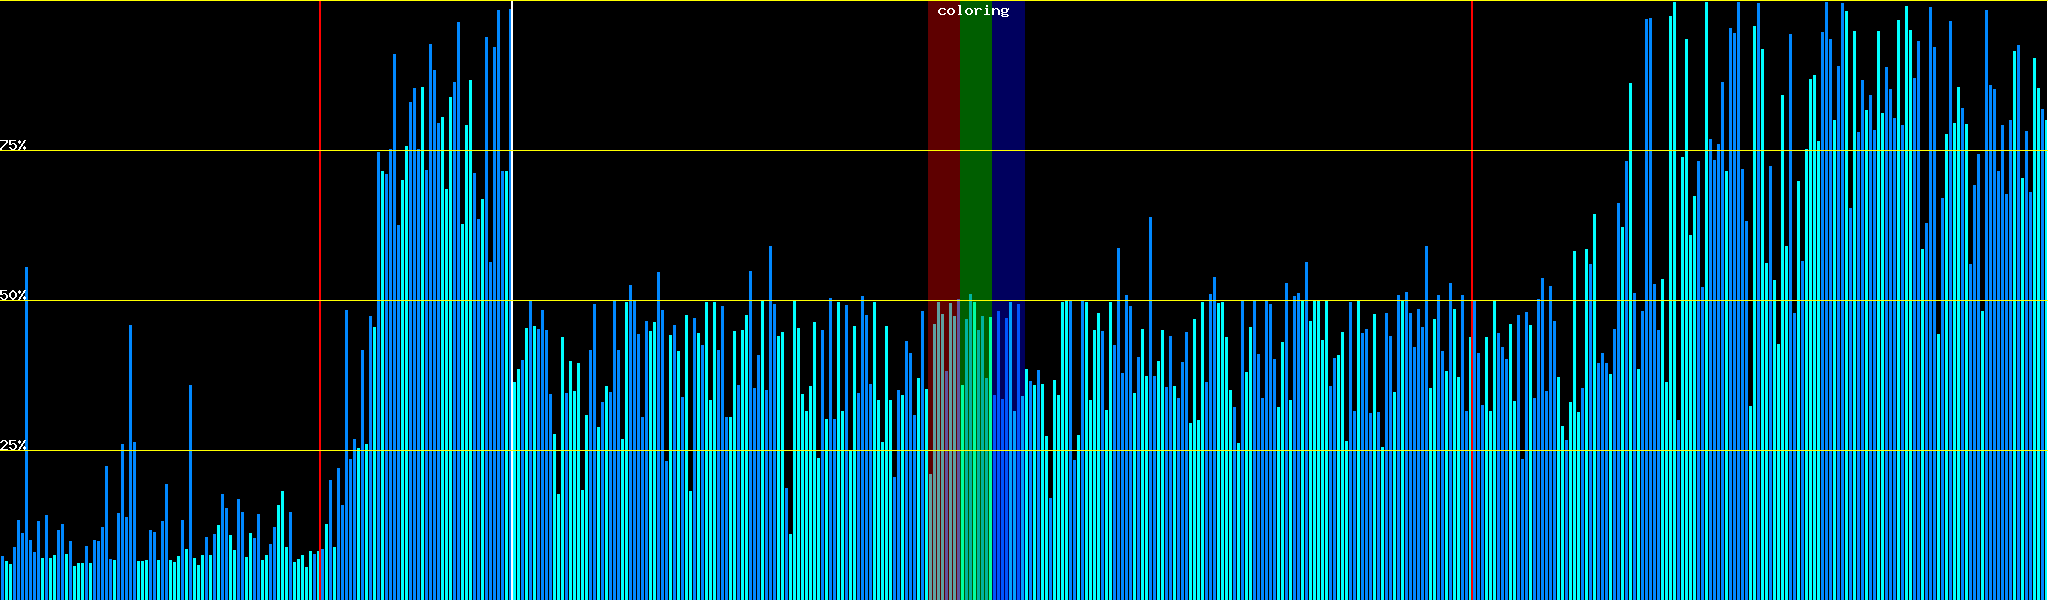The image size is (2048, 600).
Task: Click the "coloring" label text
Action: point(973,11)
